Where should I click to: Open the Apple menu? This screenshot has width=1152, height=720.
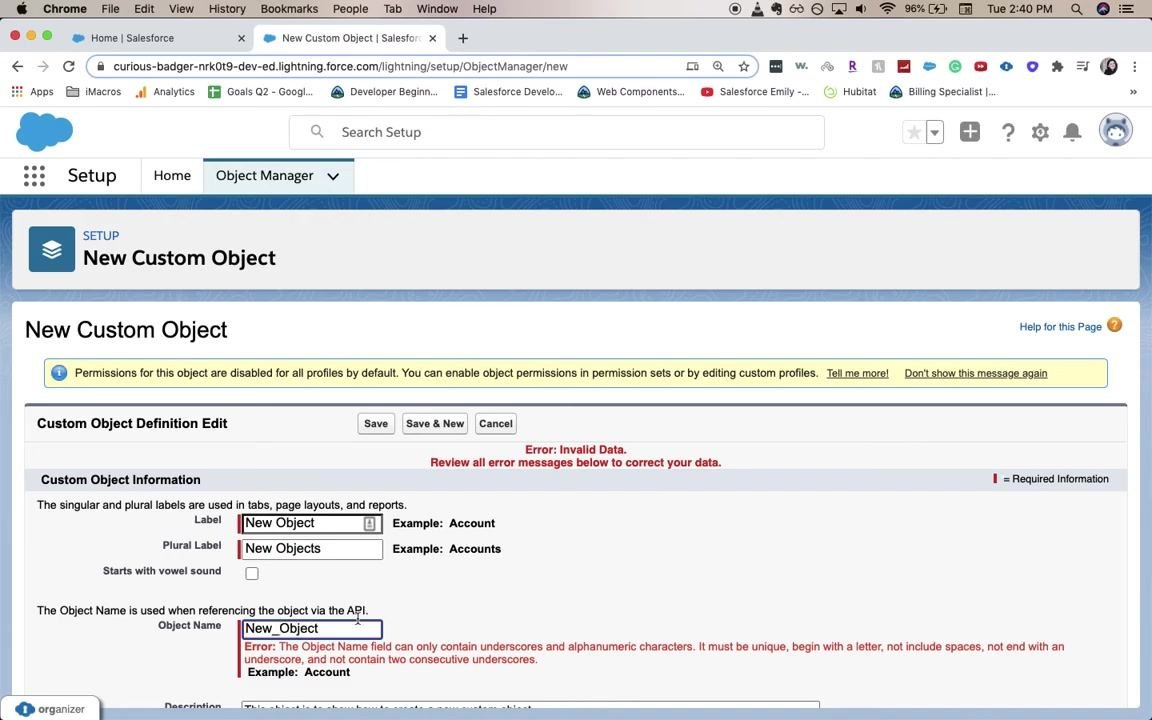(21, 9)
